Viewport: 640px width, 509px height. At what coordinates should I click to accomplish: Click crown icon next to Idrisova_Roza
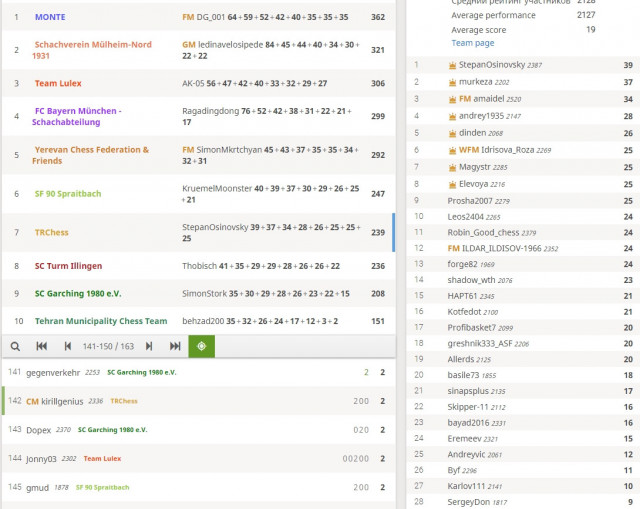452,150
